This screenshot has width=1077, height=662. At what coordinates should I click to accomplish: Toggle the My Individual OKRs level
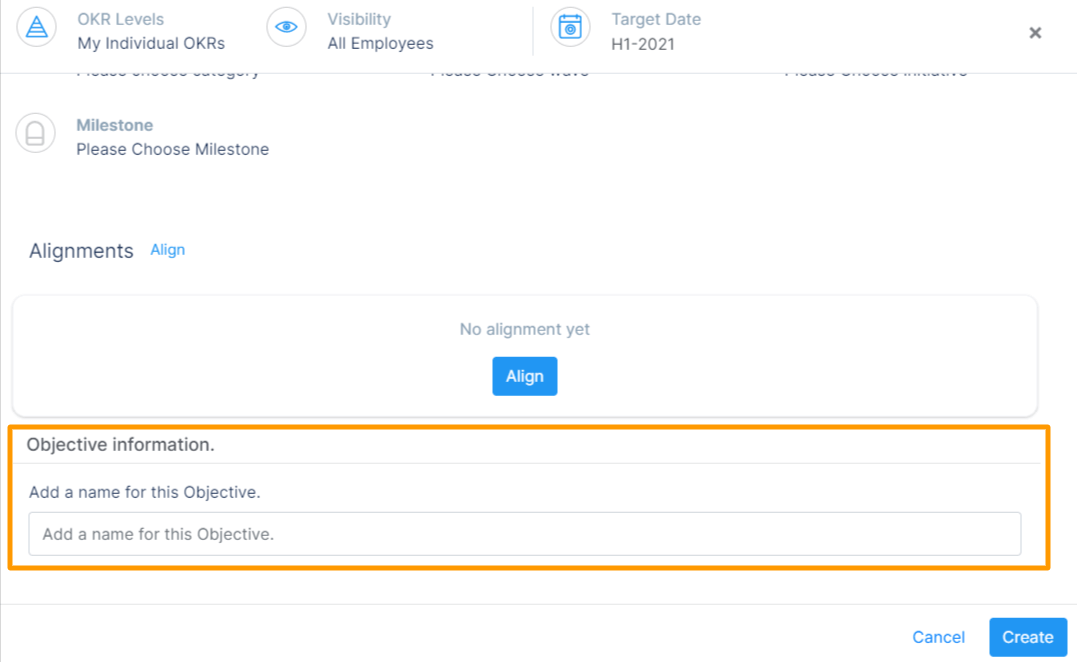151,43
